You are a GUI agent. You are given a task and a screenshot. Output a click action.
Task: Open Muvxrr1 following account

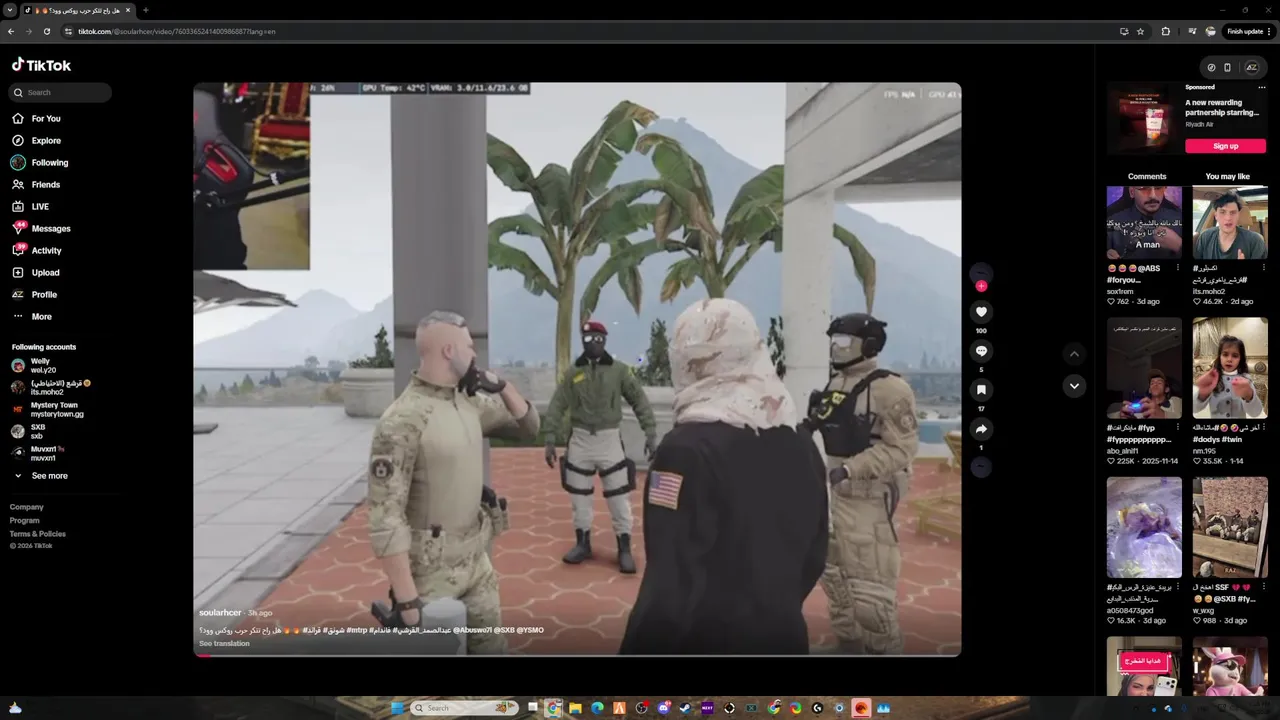(40, 453)
